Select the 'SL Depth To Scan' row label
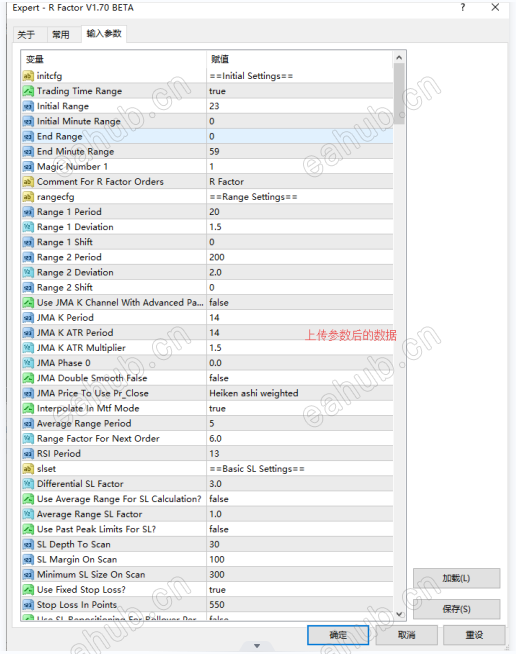This screenshot has width=516, height=654. tap(73, 544)
